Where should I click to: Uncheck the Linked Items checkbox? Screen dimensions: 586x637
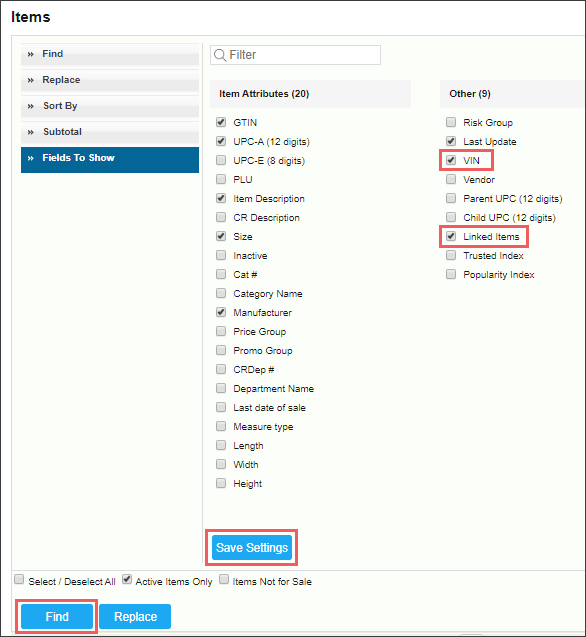(451, 236)
